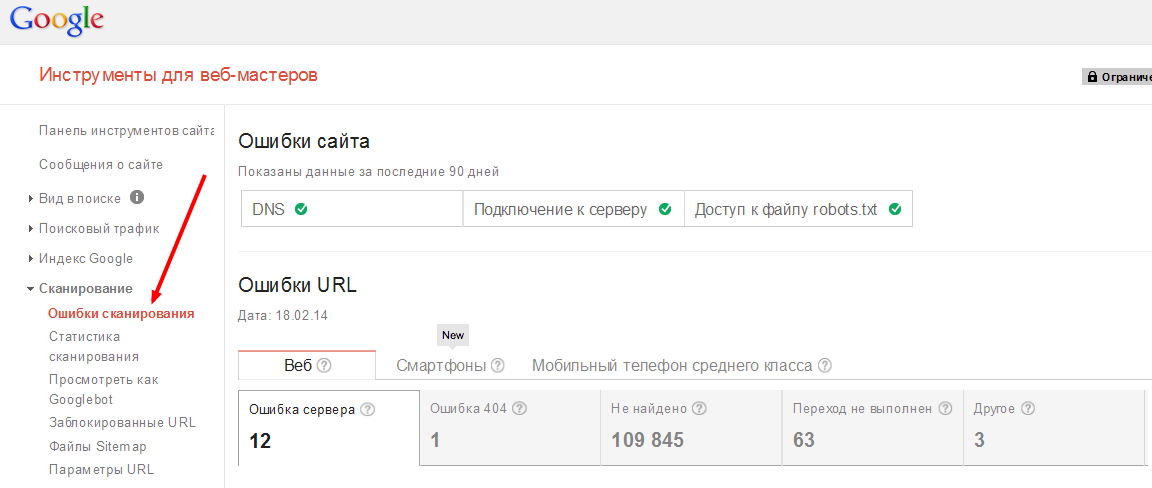
Task: Open help icon beside Мобильный телефон среднего класса
Action: coord(824,365)
